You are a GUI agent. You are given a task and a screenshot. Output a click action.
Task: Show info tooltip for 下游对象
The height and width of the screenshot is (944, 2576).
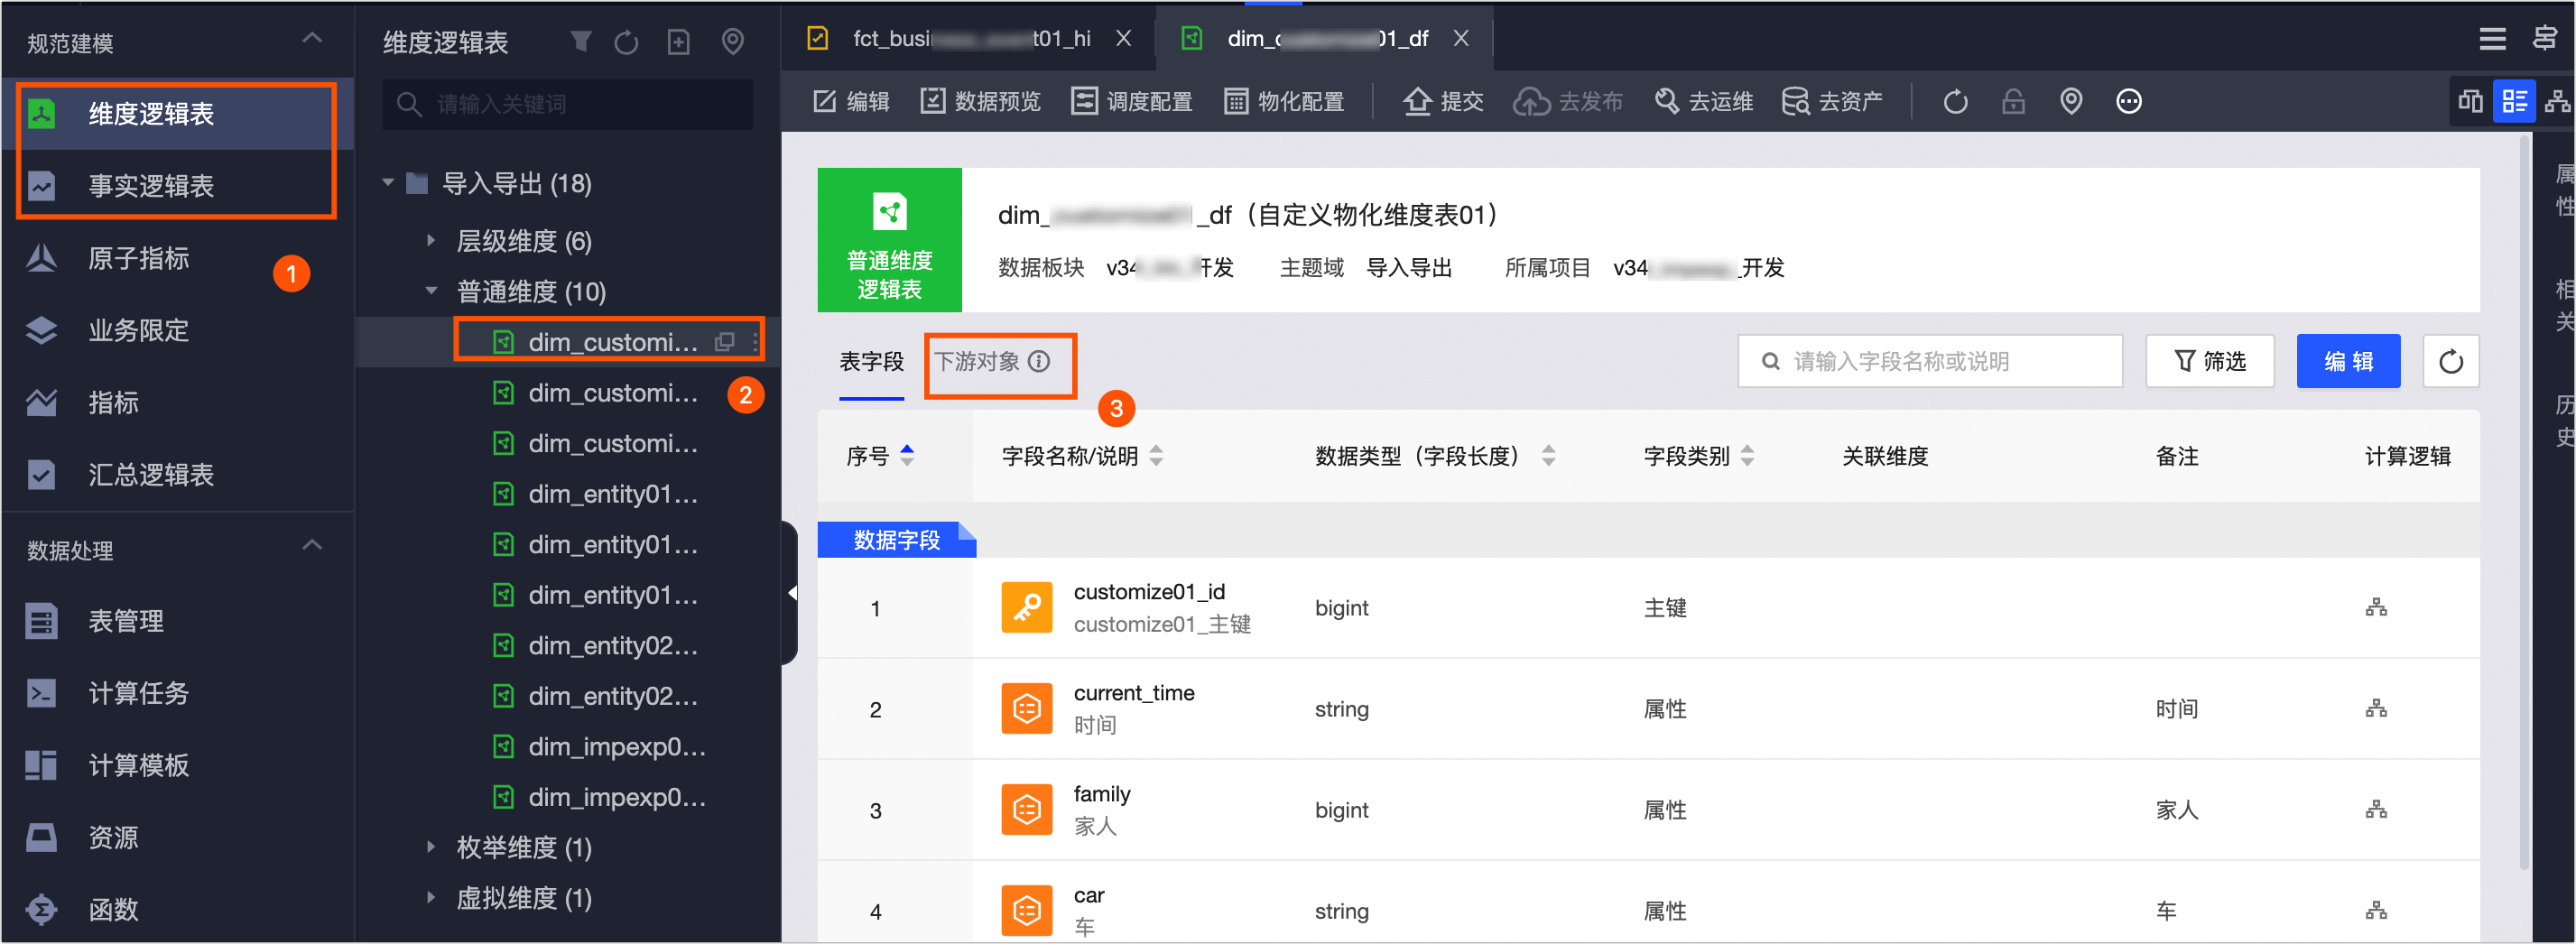(1040, 361)
